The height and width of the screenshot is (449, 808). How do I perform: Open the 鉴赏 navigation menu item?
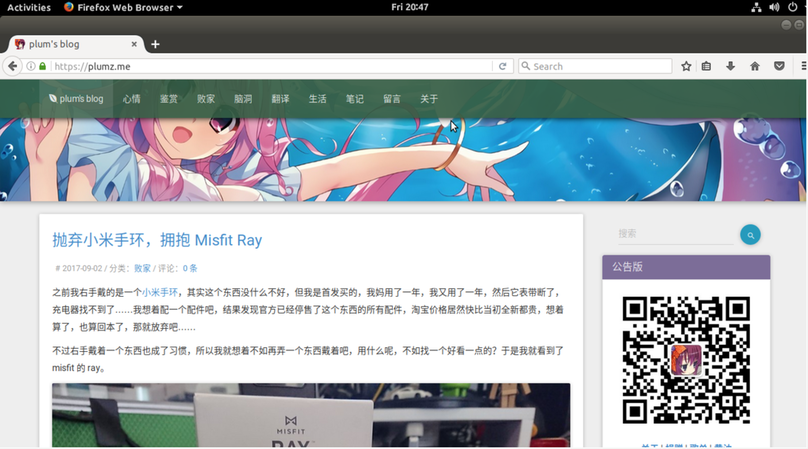[x=169, y=99]
